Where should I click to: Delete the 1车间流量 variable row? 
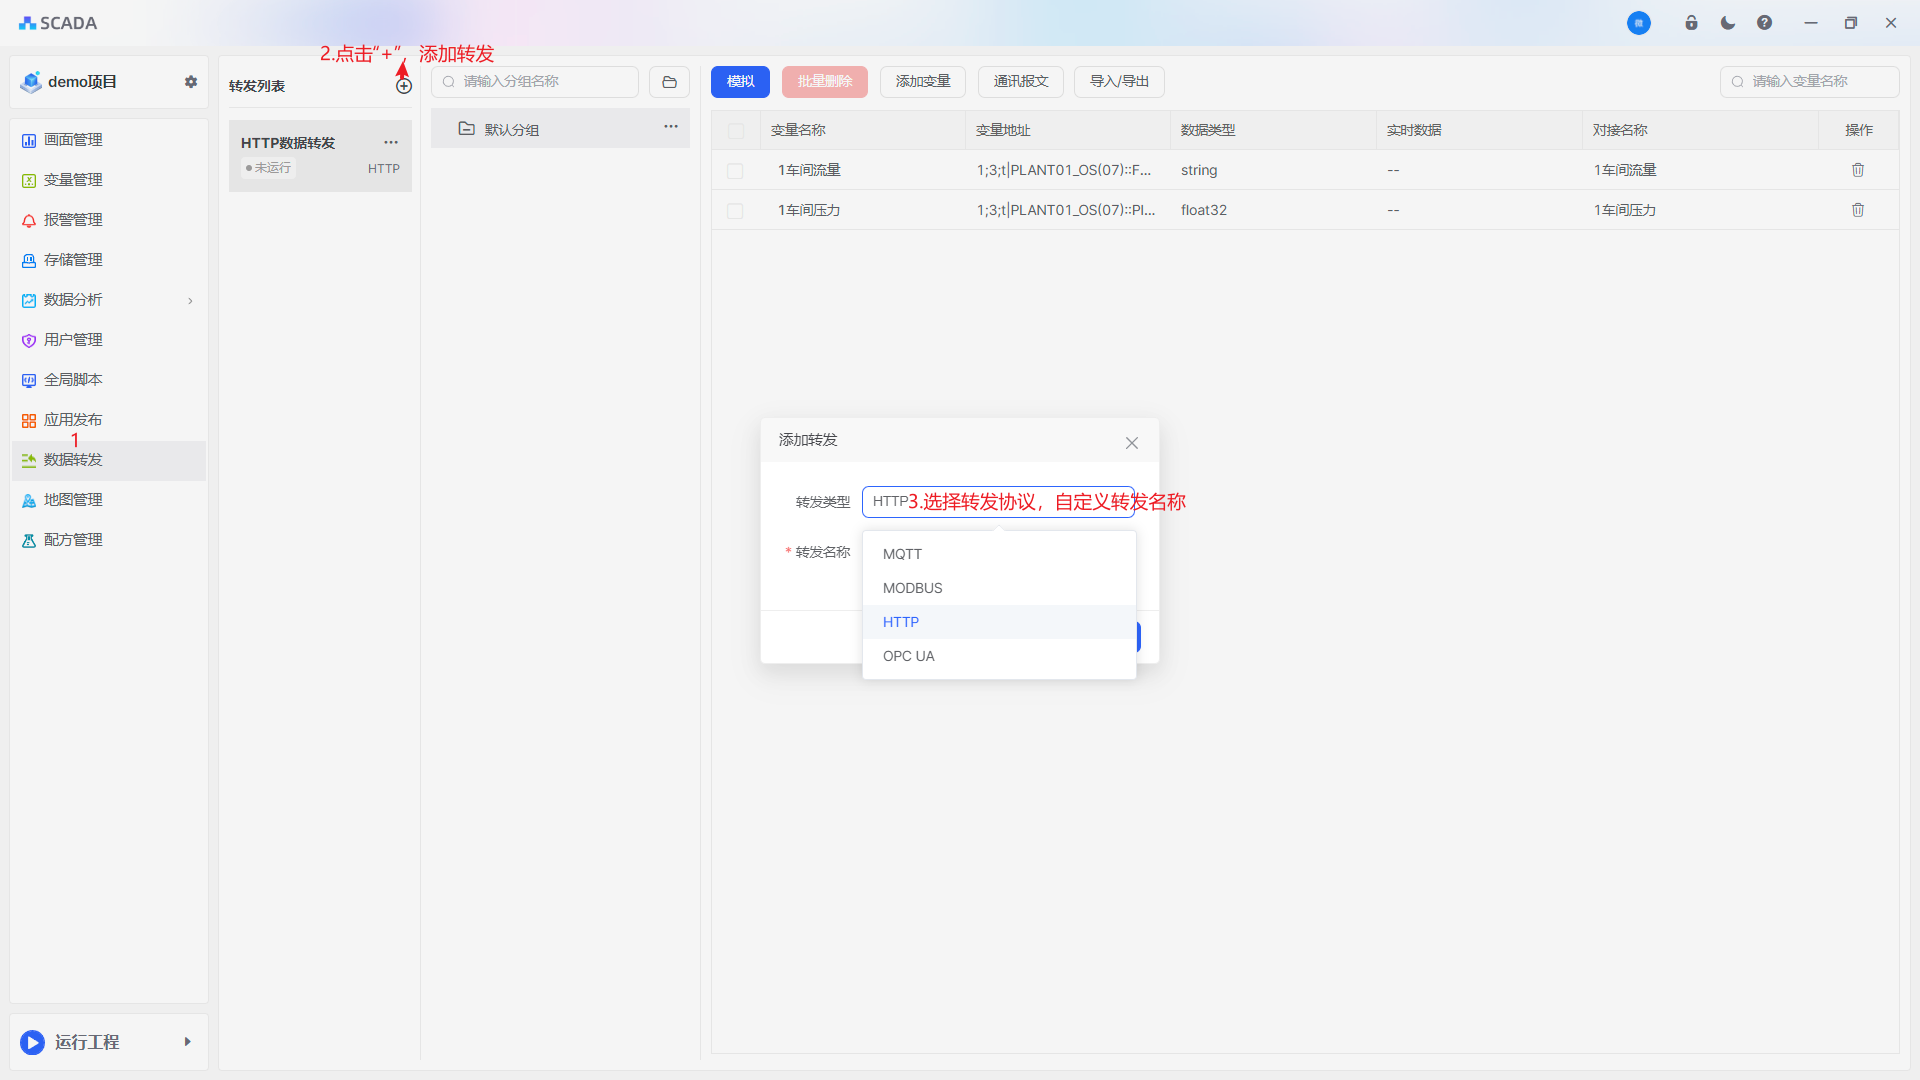pos(1858,170)
